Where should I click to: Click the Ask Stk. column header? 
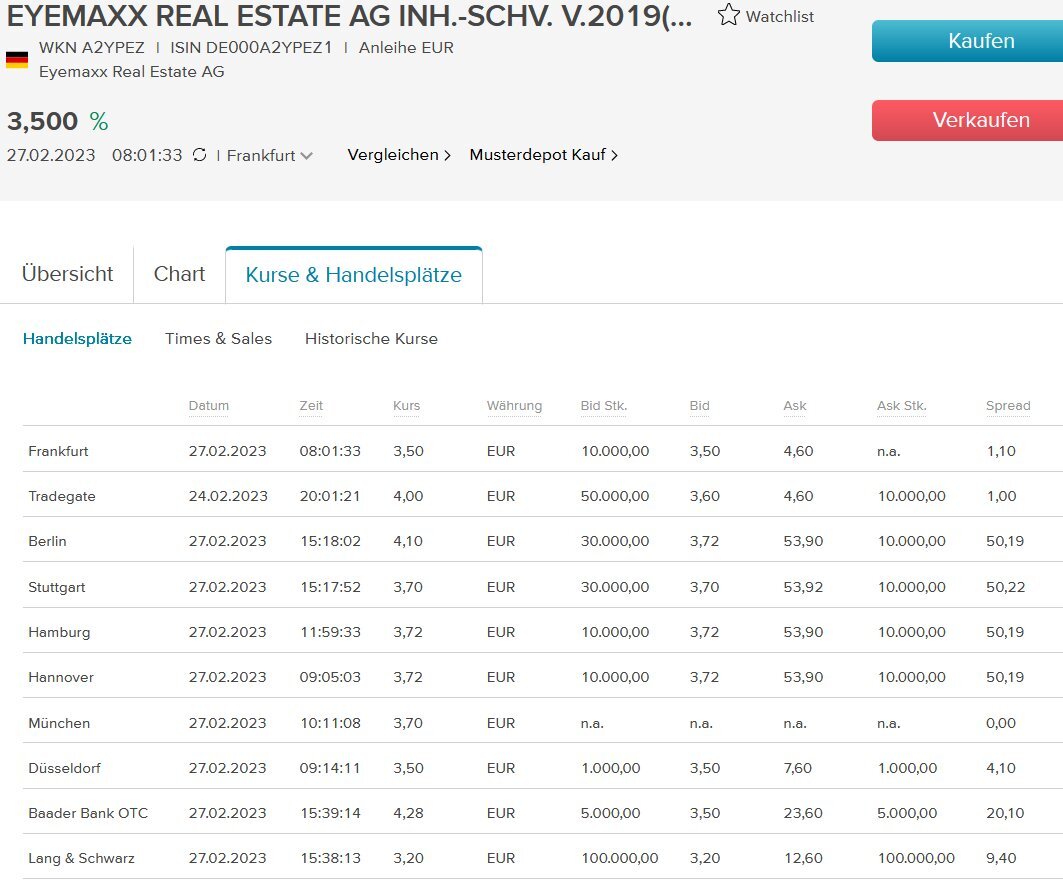(902, 405)
